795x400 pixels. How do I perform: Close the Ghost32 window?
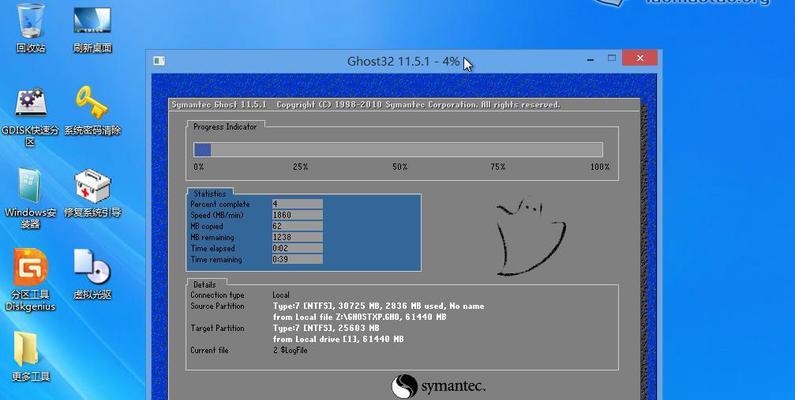(x=640, y=58)
